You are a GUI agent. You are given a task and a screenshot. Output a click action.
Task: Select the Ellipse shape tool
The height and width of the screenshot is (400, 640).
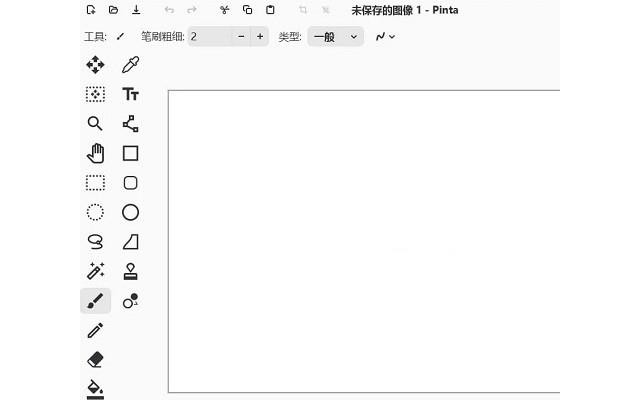pos(130,212)
